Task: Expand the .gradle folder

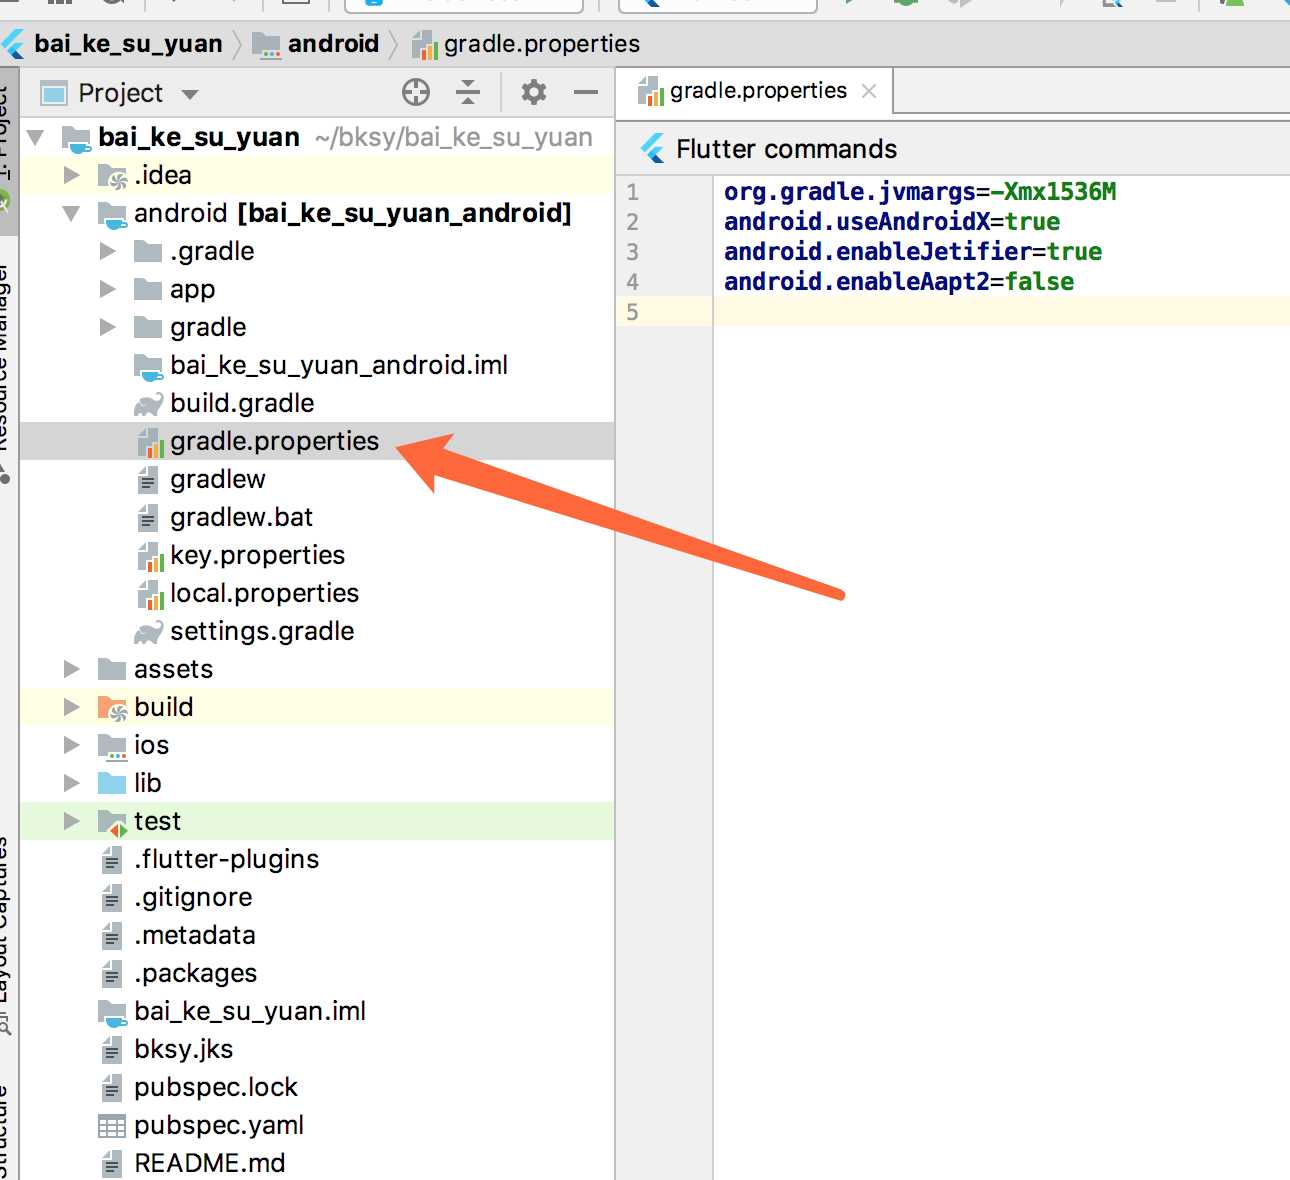Action: click(107, 251)
